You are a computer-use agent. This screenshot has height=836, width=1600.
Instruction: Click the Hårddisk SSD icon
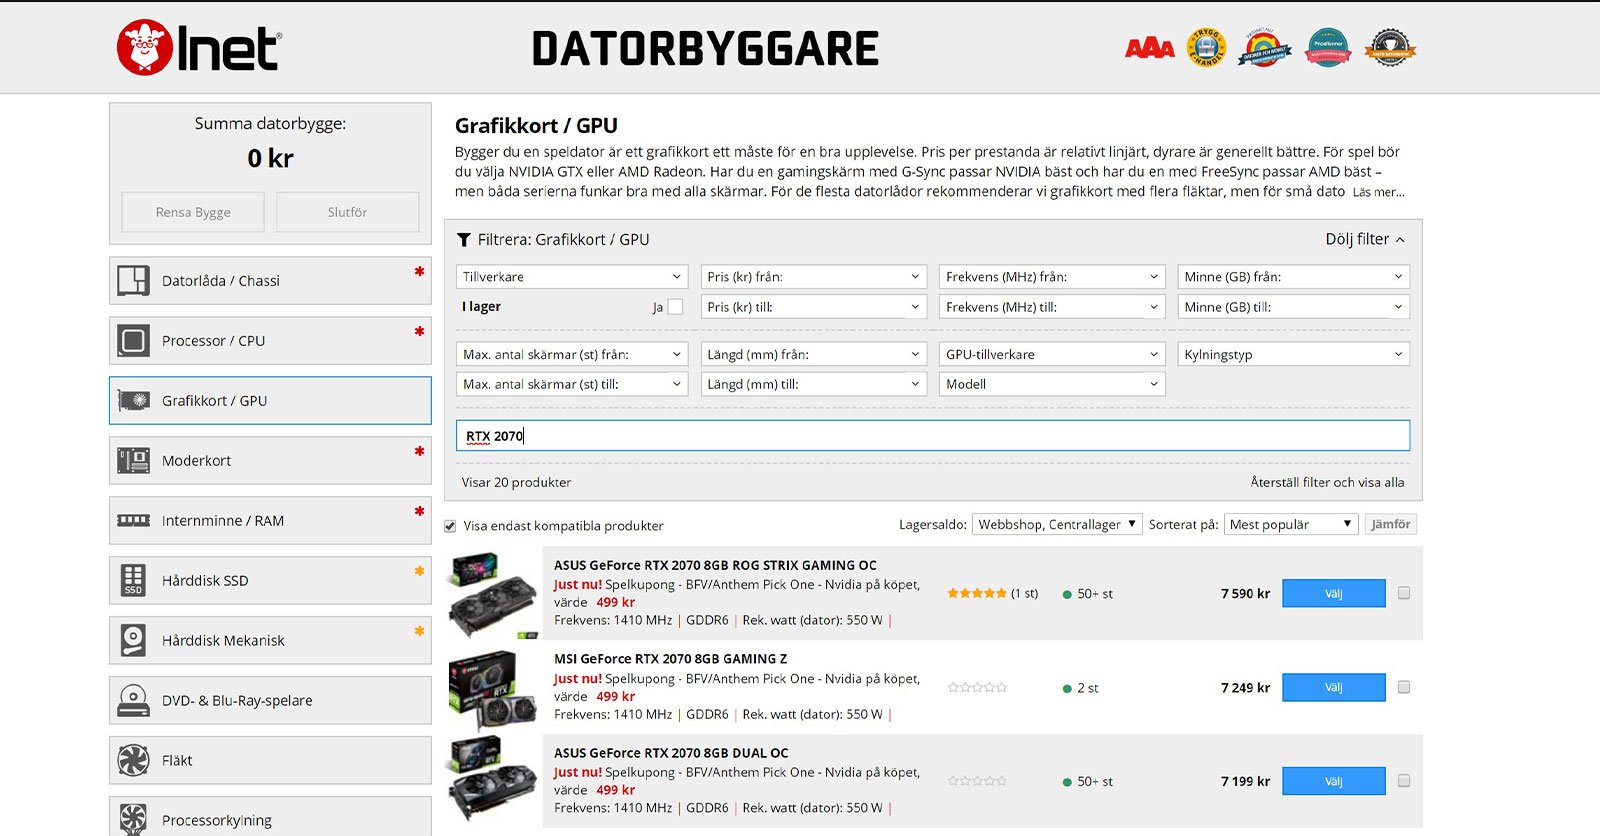133,581
